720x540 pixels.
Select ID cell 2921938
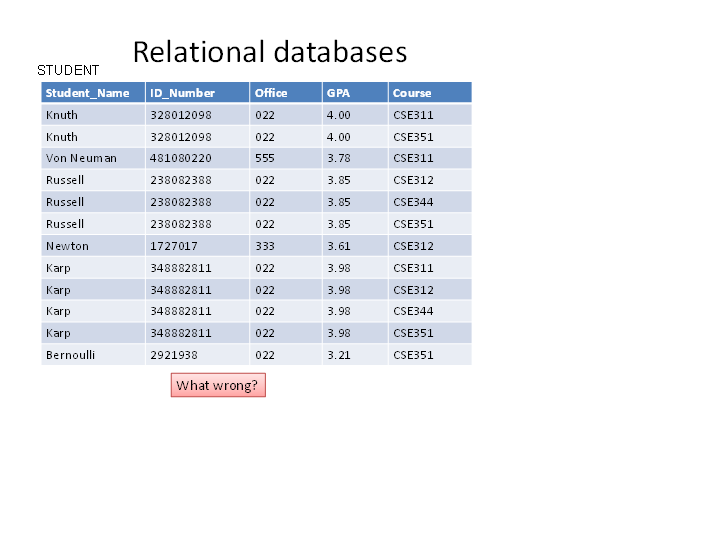coord(197,354)
